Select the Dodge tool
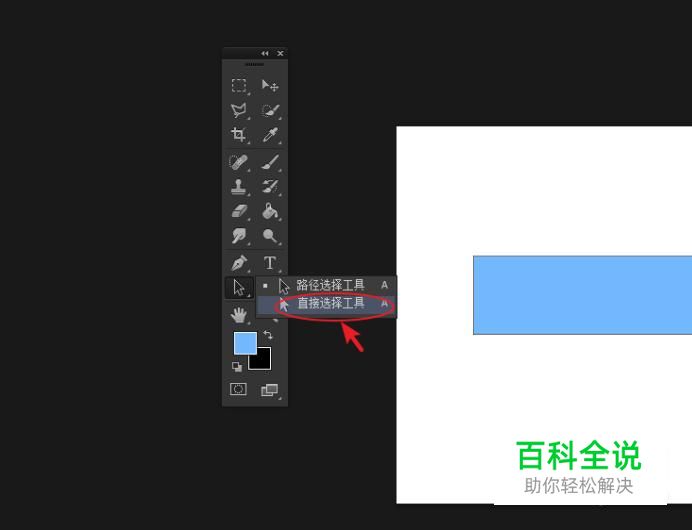Image resolution: width=692 pixels, height=530 pixels. click(270, 236)
